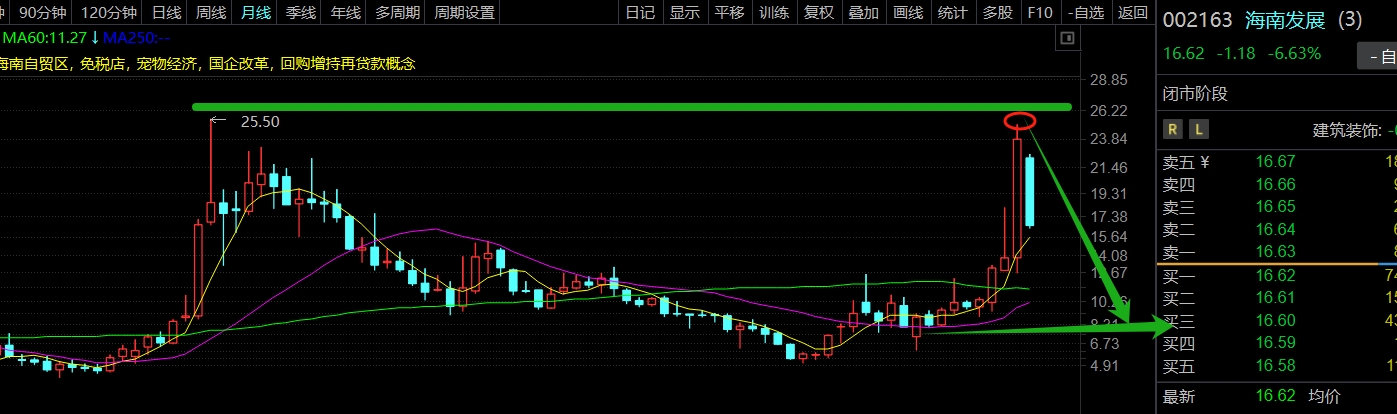Select the 月线 monthly period tab
This screenshot has width=1397, height=414.
pos(256,12)
